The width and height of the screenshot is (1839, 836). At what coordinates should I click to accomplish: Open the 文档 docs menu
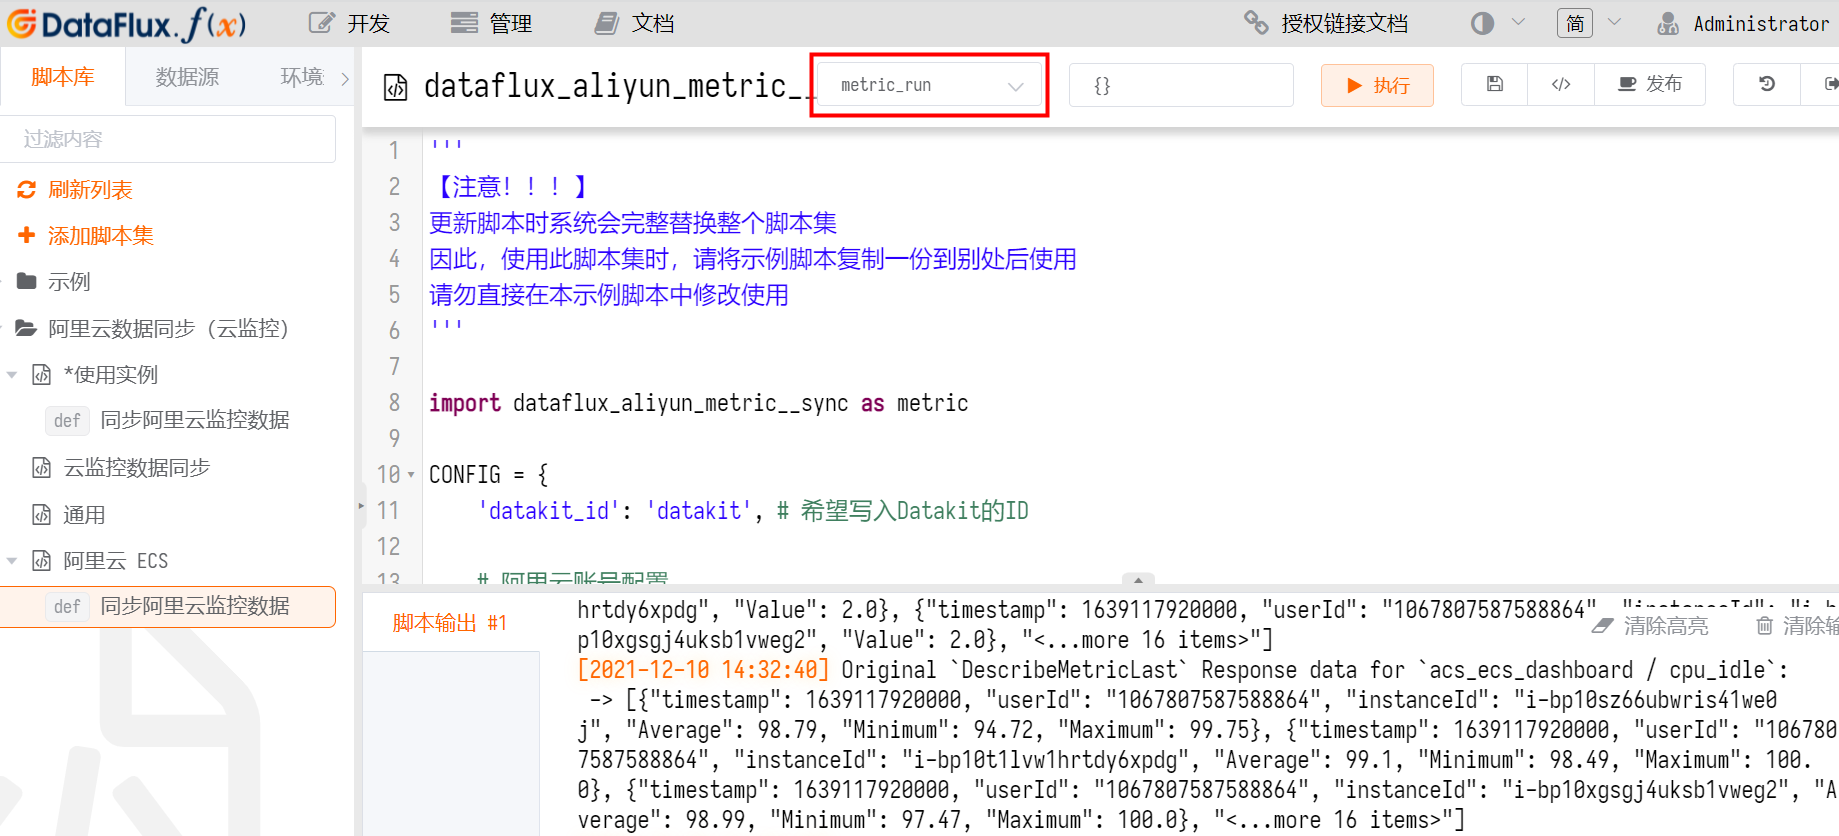click(634, 23)
